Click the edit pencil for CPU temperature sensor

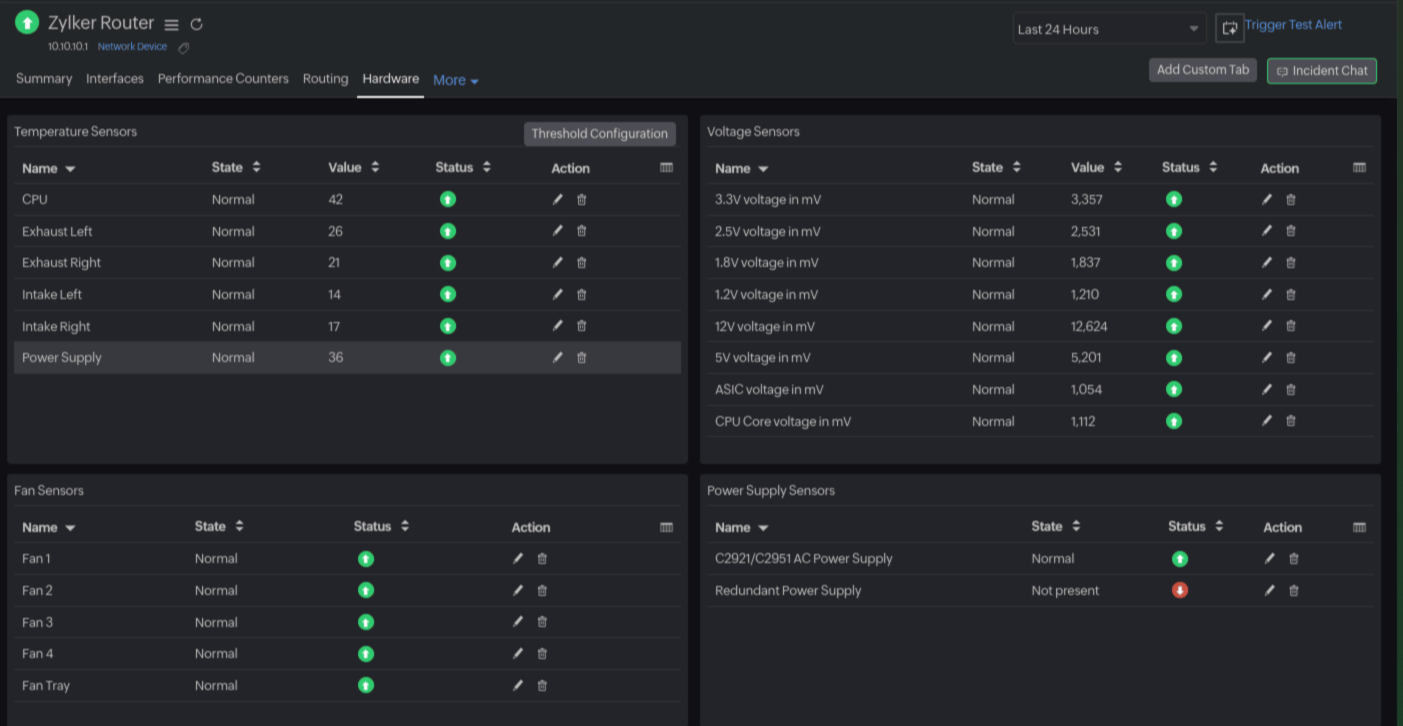coord(558,199)
